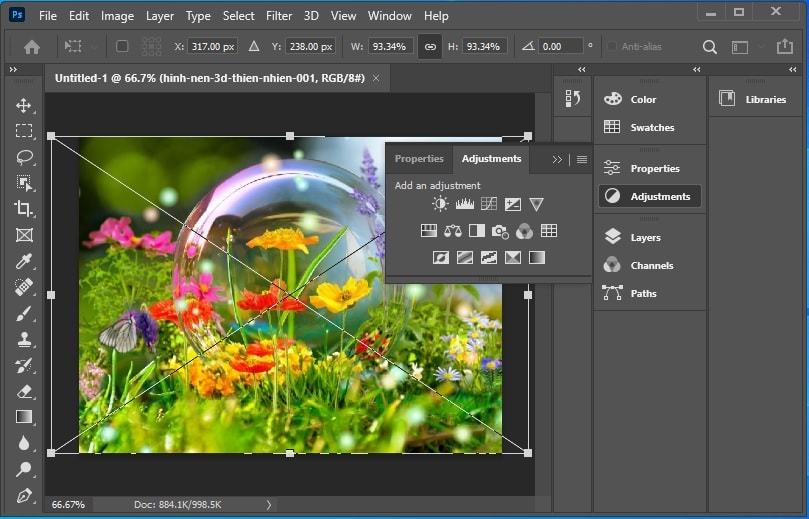
Task: Expand the Libraries panel column arrows
Action: tap(792, 69)
